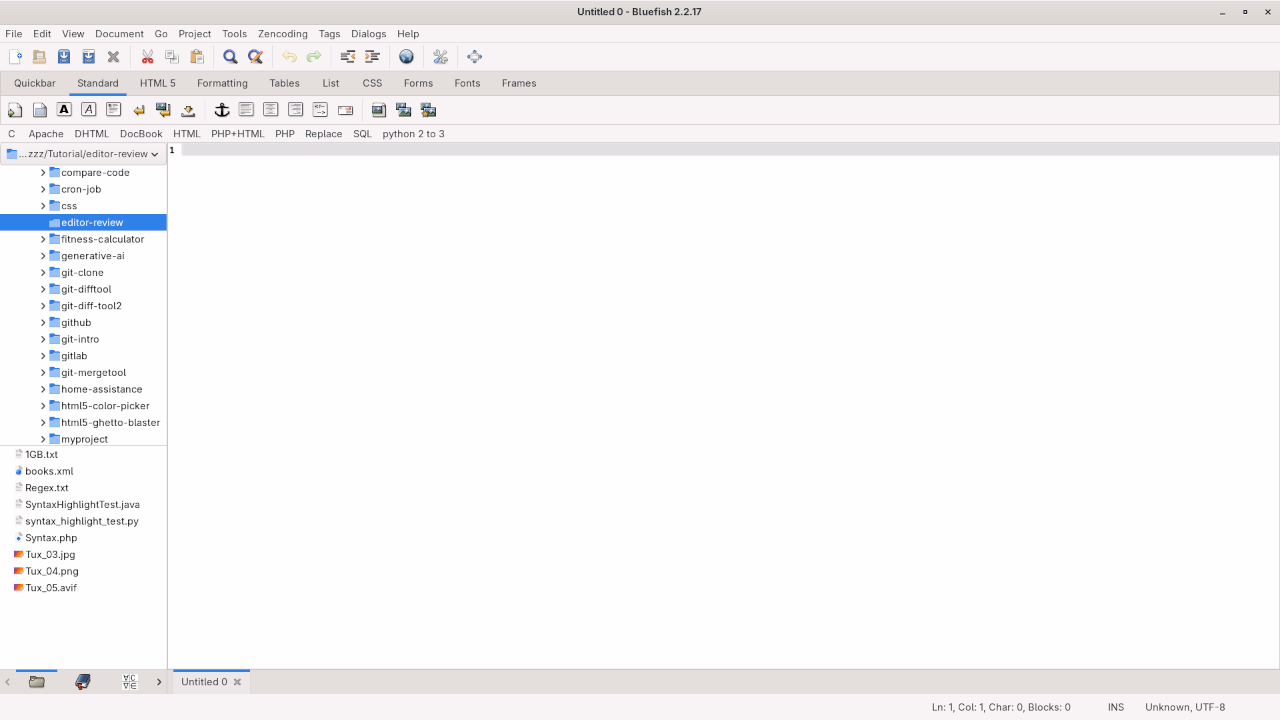
Task: Expand the fitness-calculator folder
Action: 43,239
